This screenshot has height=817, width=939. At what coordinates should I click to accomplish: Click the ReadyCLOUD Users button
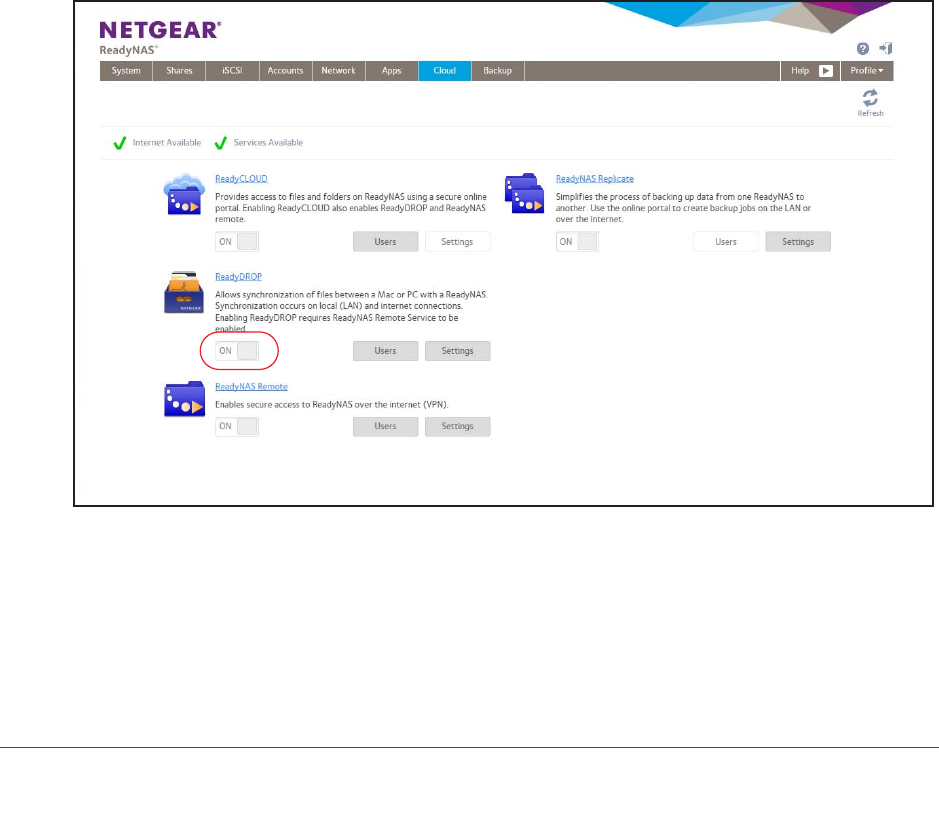[386, 241]
